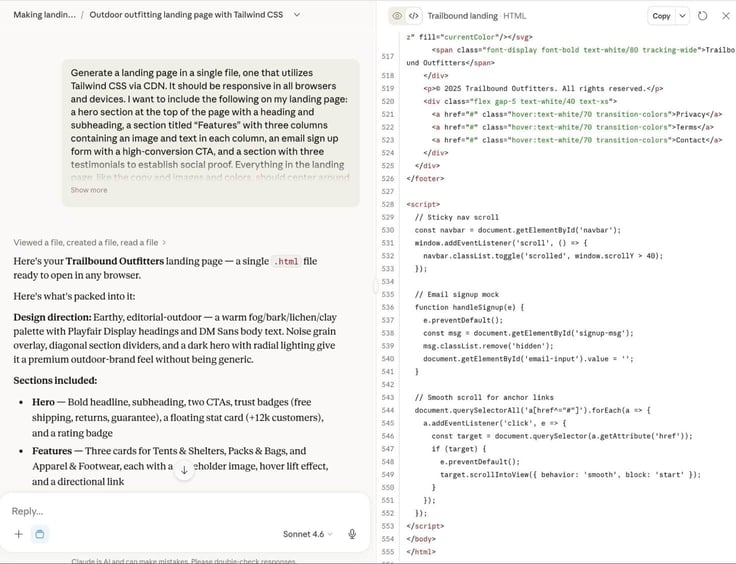736x564 pixels.
Task: Click the panel divider resize handle
Action: pos(376,286)
